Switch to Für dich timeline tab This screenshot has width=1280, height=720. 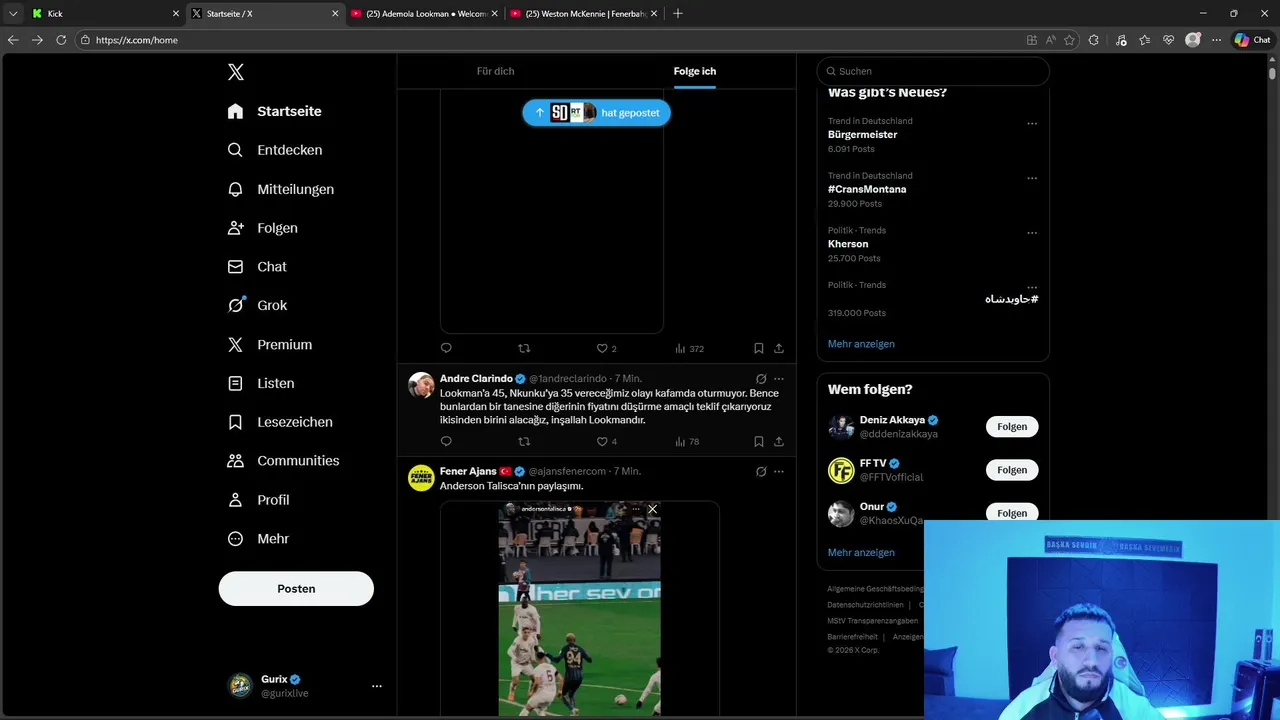pos(495,71)
